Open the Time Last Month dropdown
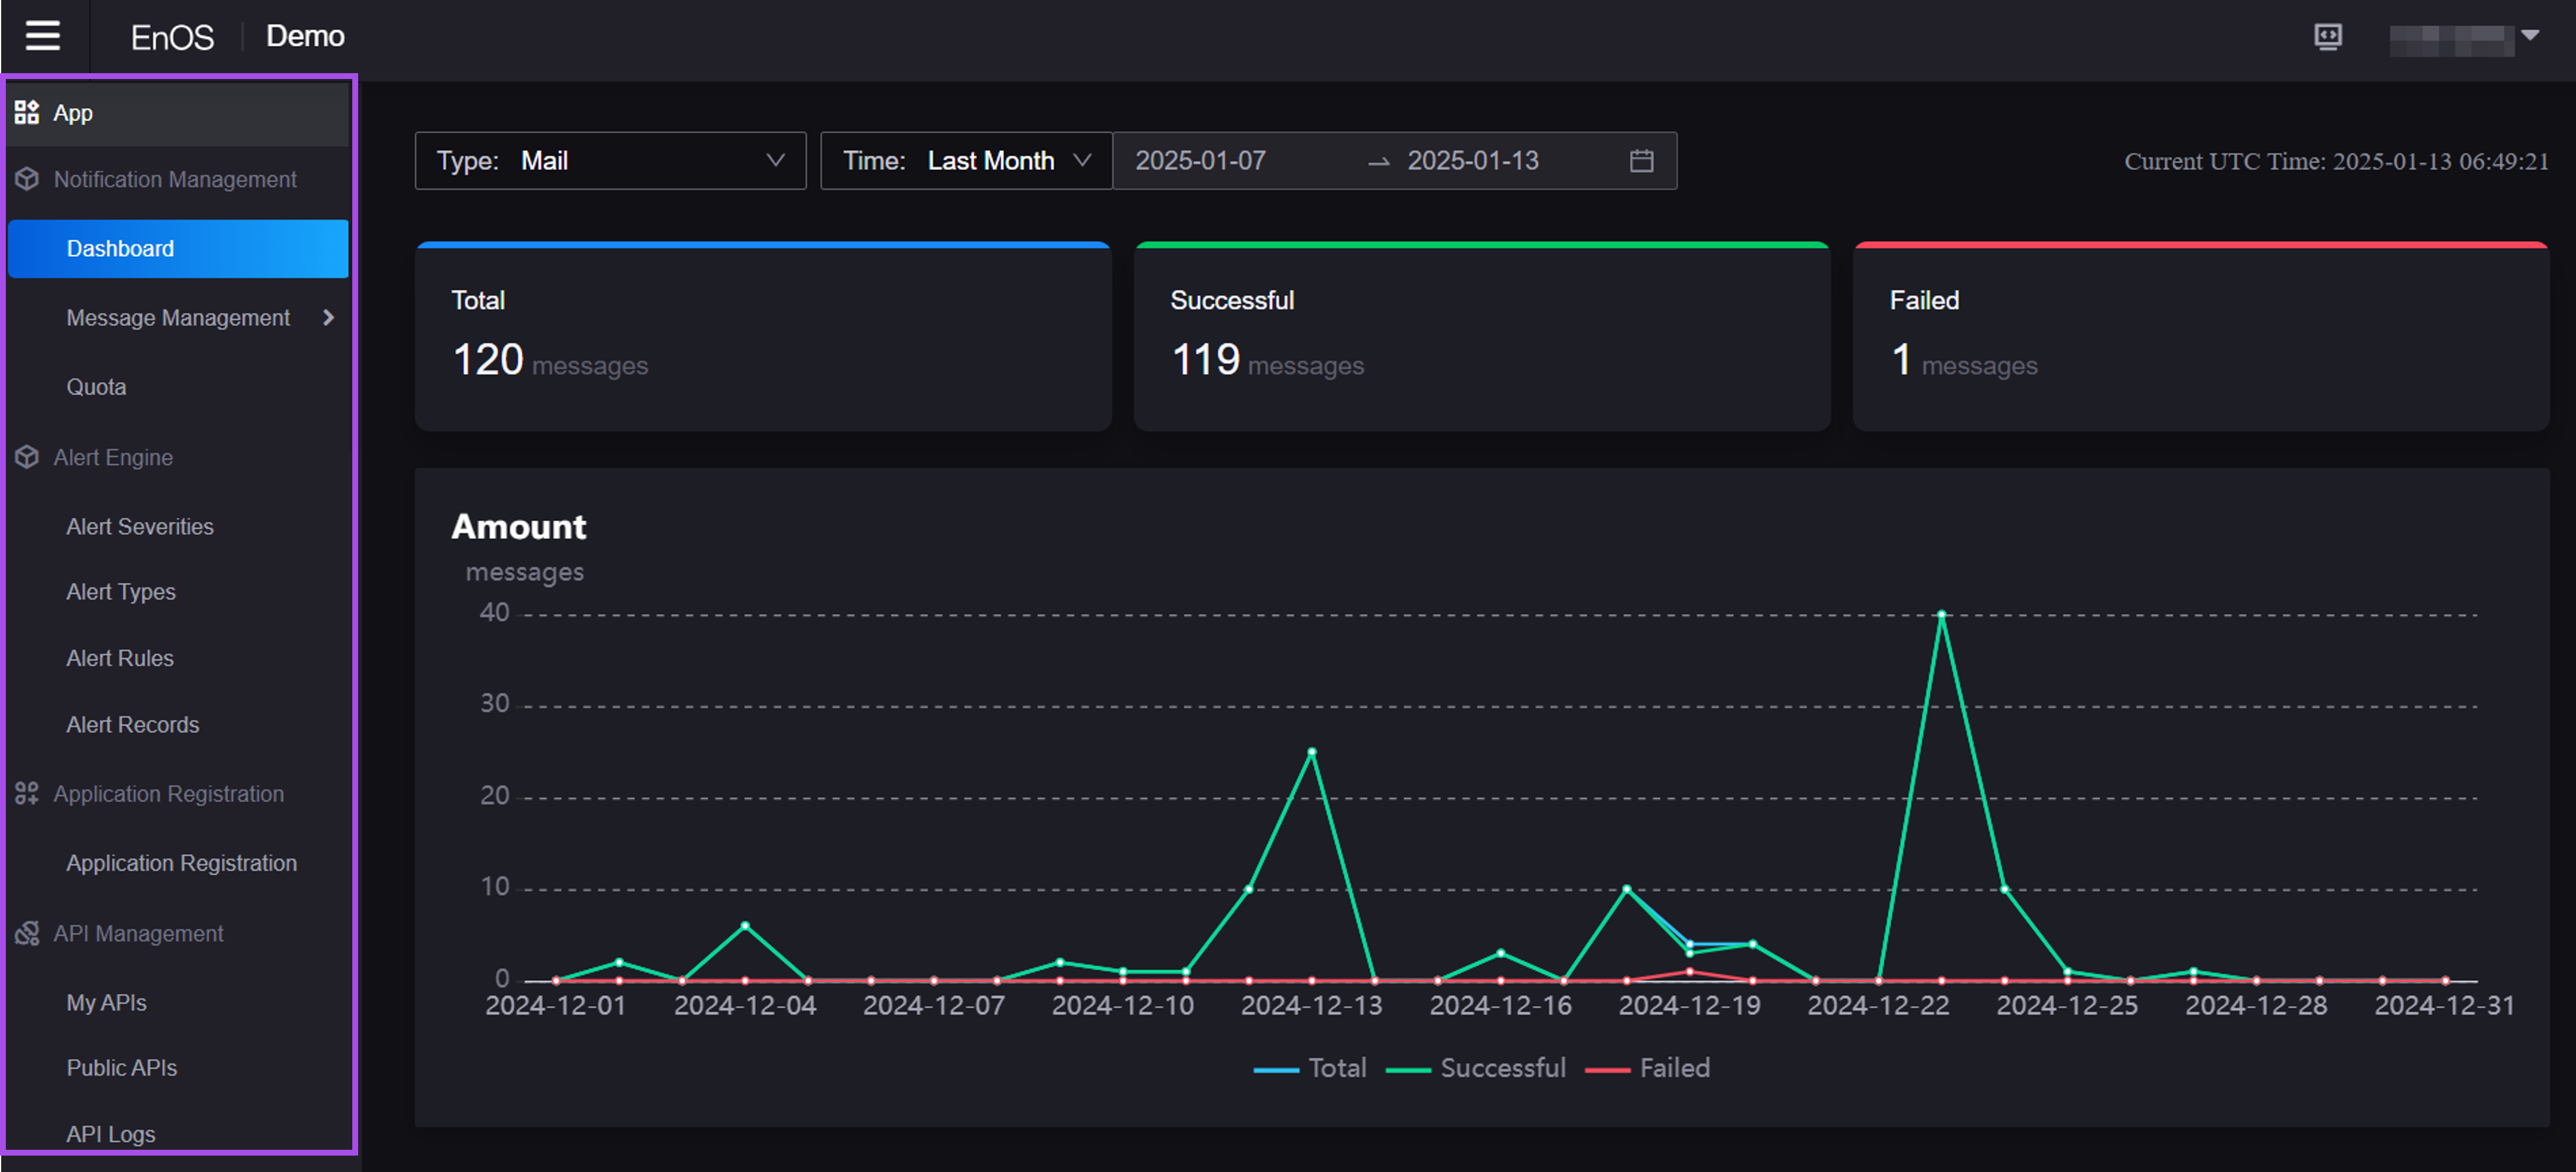This screenshot has width=2576, height=1172. [x=965, y=161]
